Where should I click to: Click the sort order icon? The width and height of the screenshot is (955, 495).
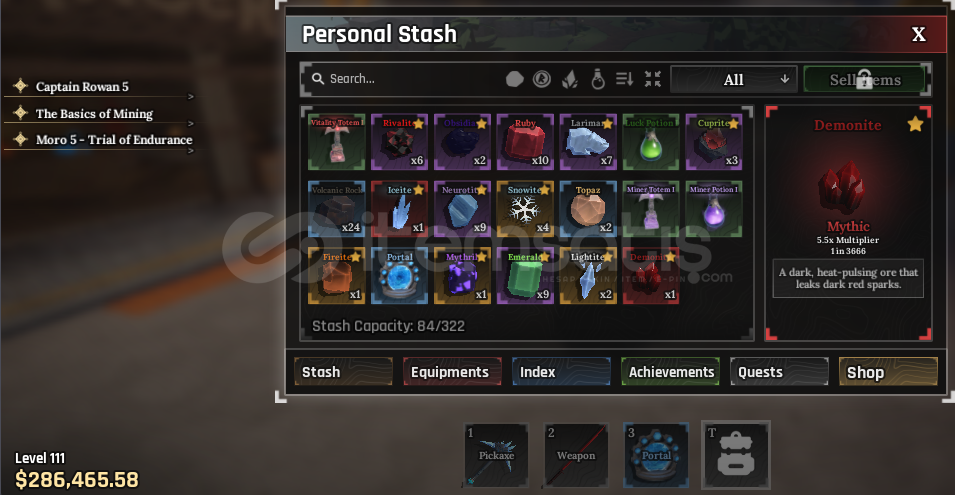624,79
